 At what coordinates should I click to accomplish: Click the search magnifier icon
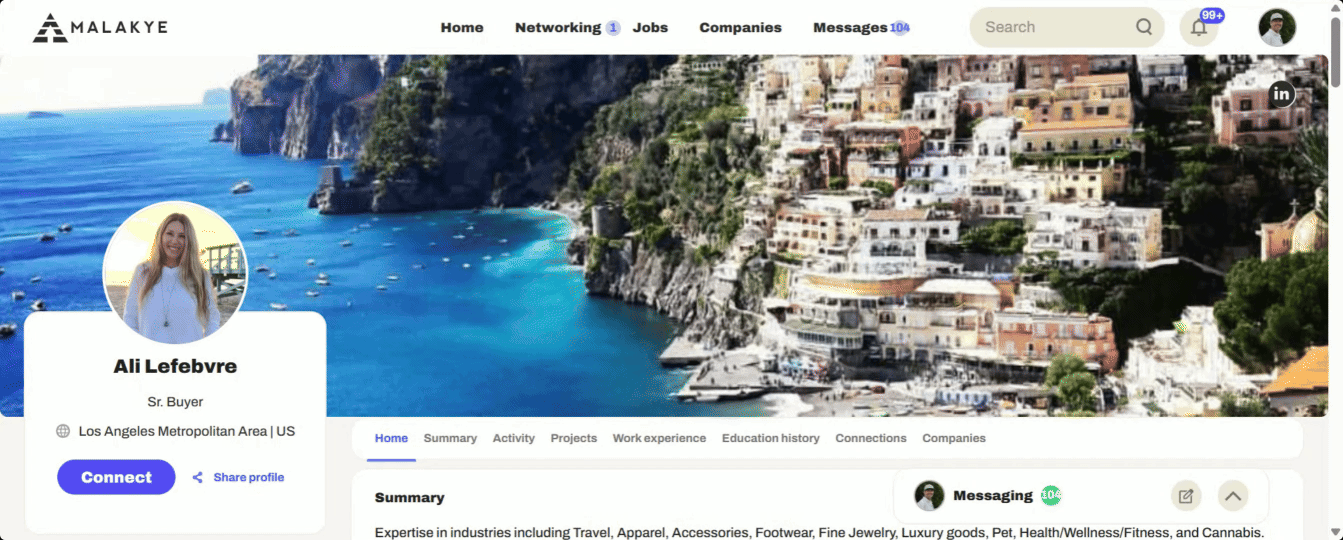(x=1144, y=27)
